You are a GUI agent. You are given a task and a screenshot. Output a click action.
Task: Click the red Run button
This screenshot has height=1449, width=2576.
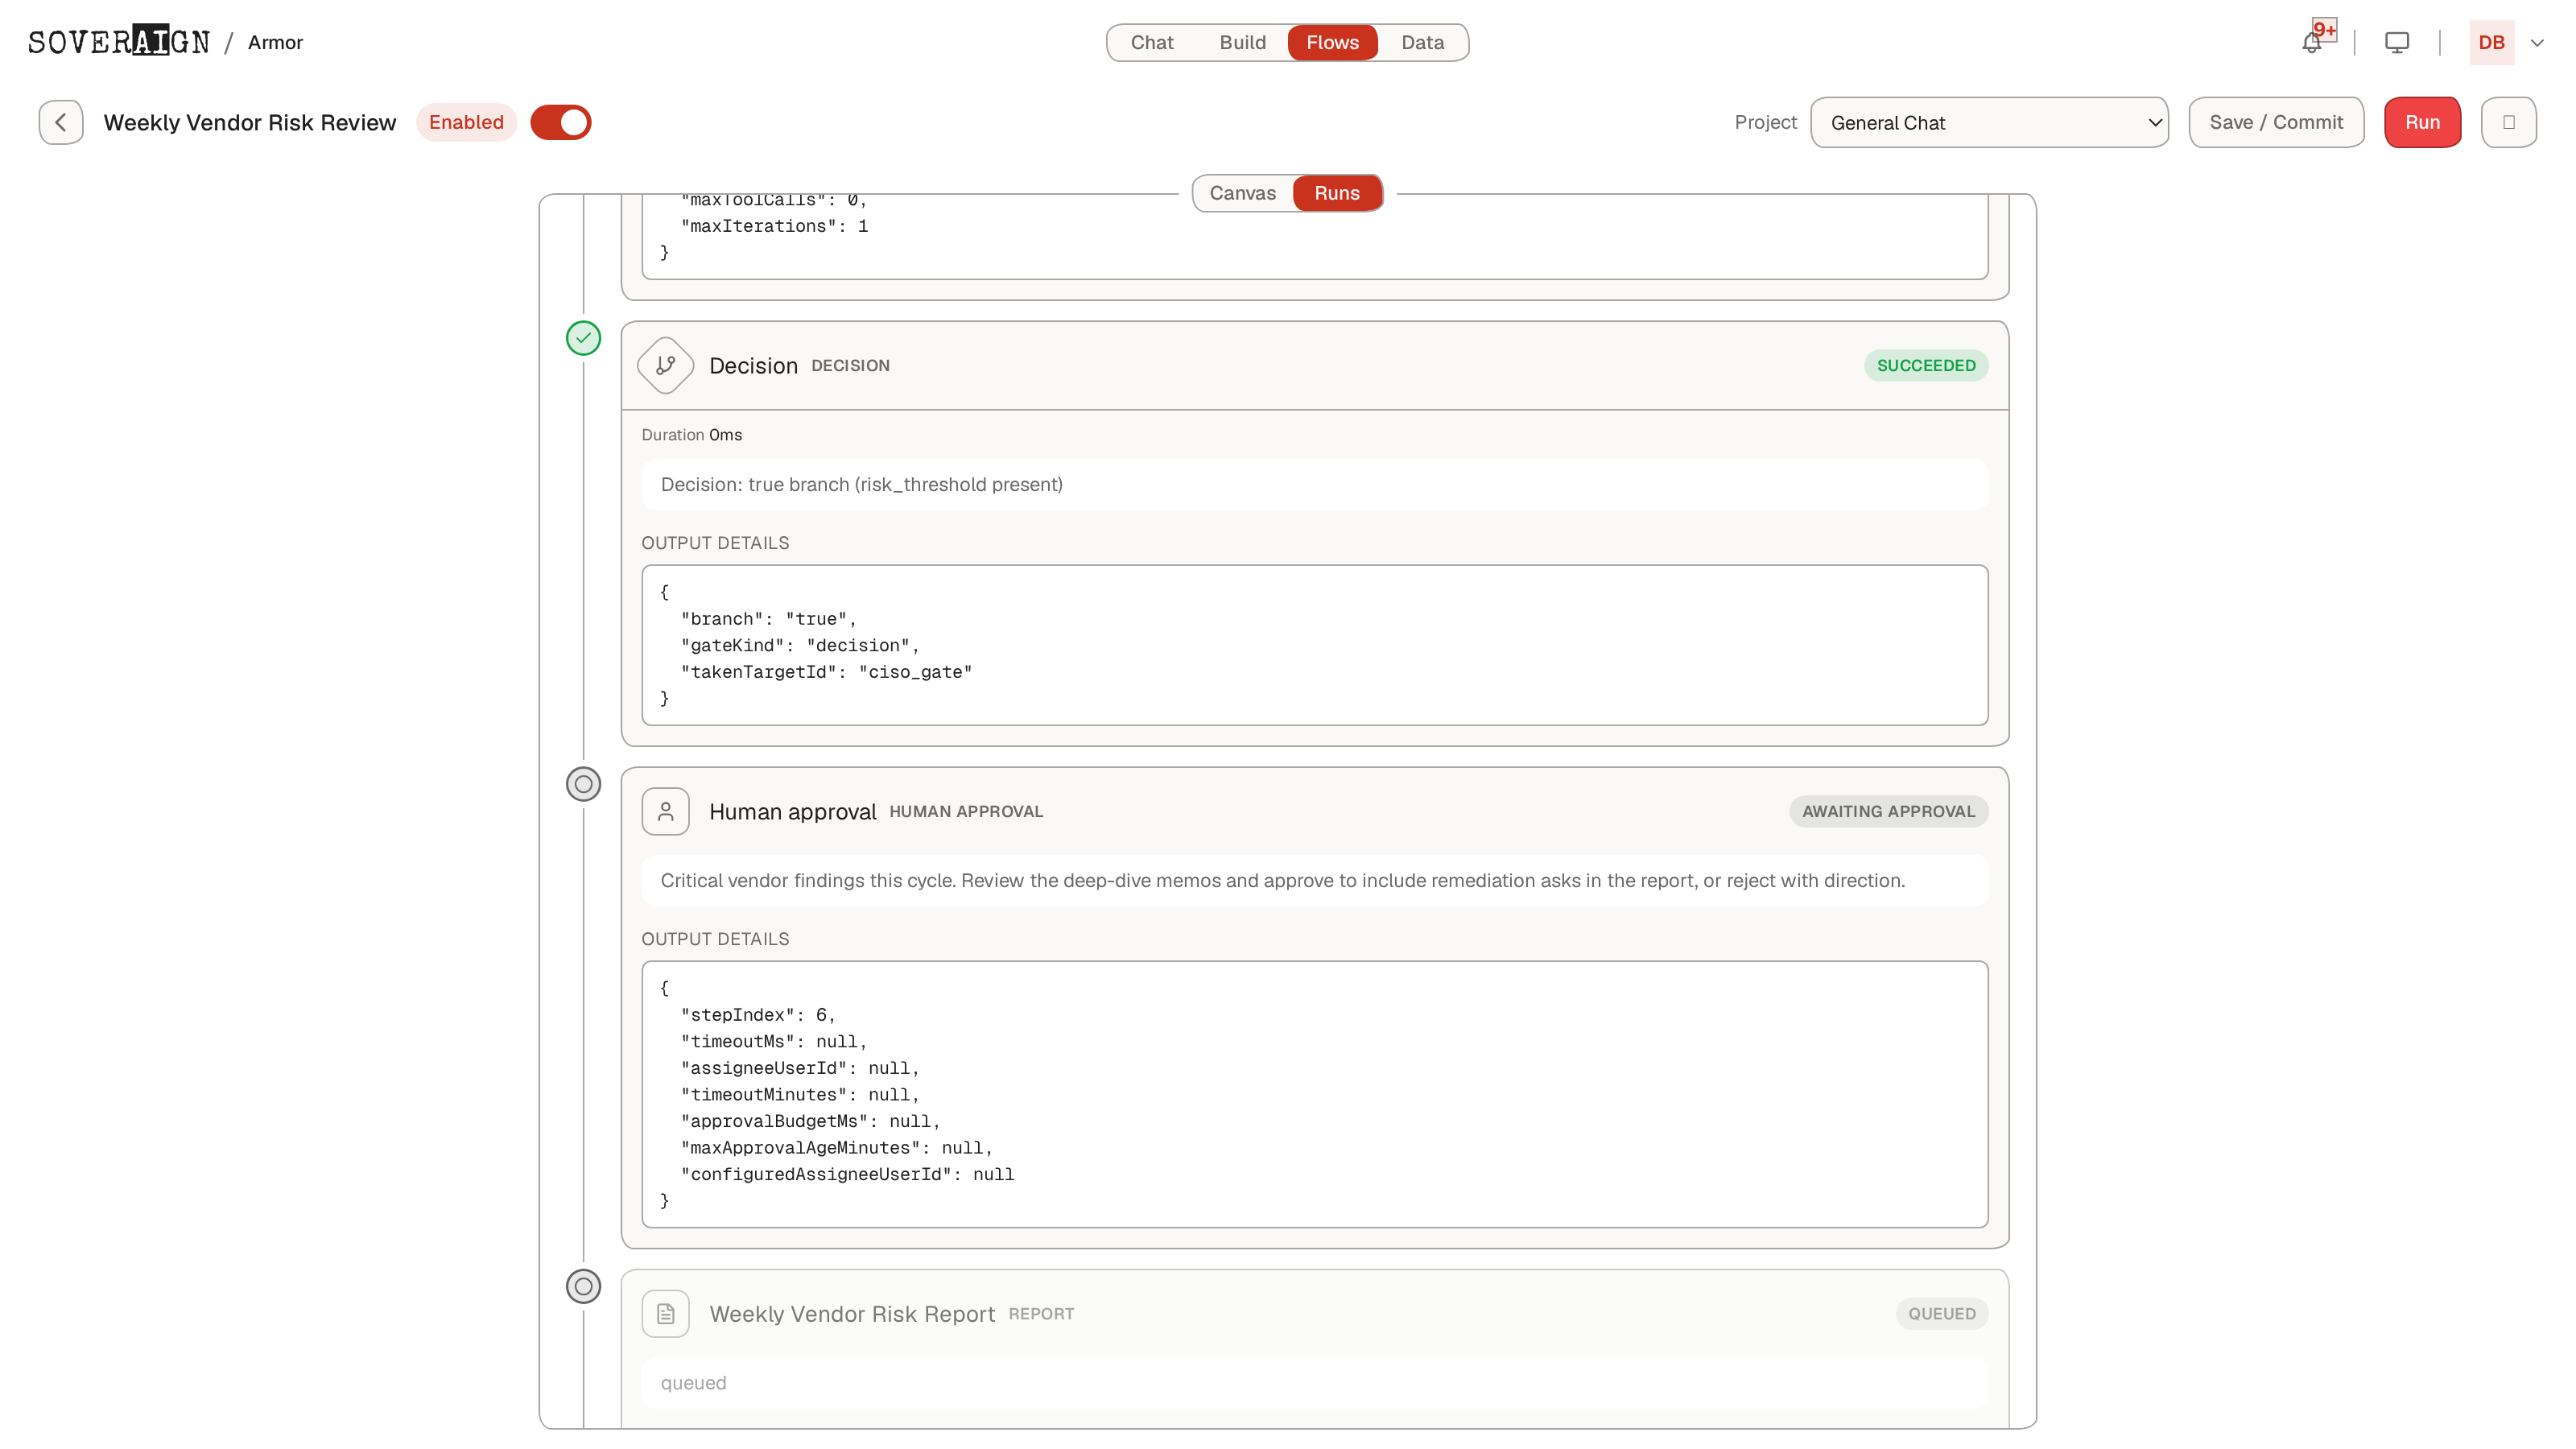pos(2422,122)
